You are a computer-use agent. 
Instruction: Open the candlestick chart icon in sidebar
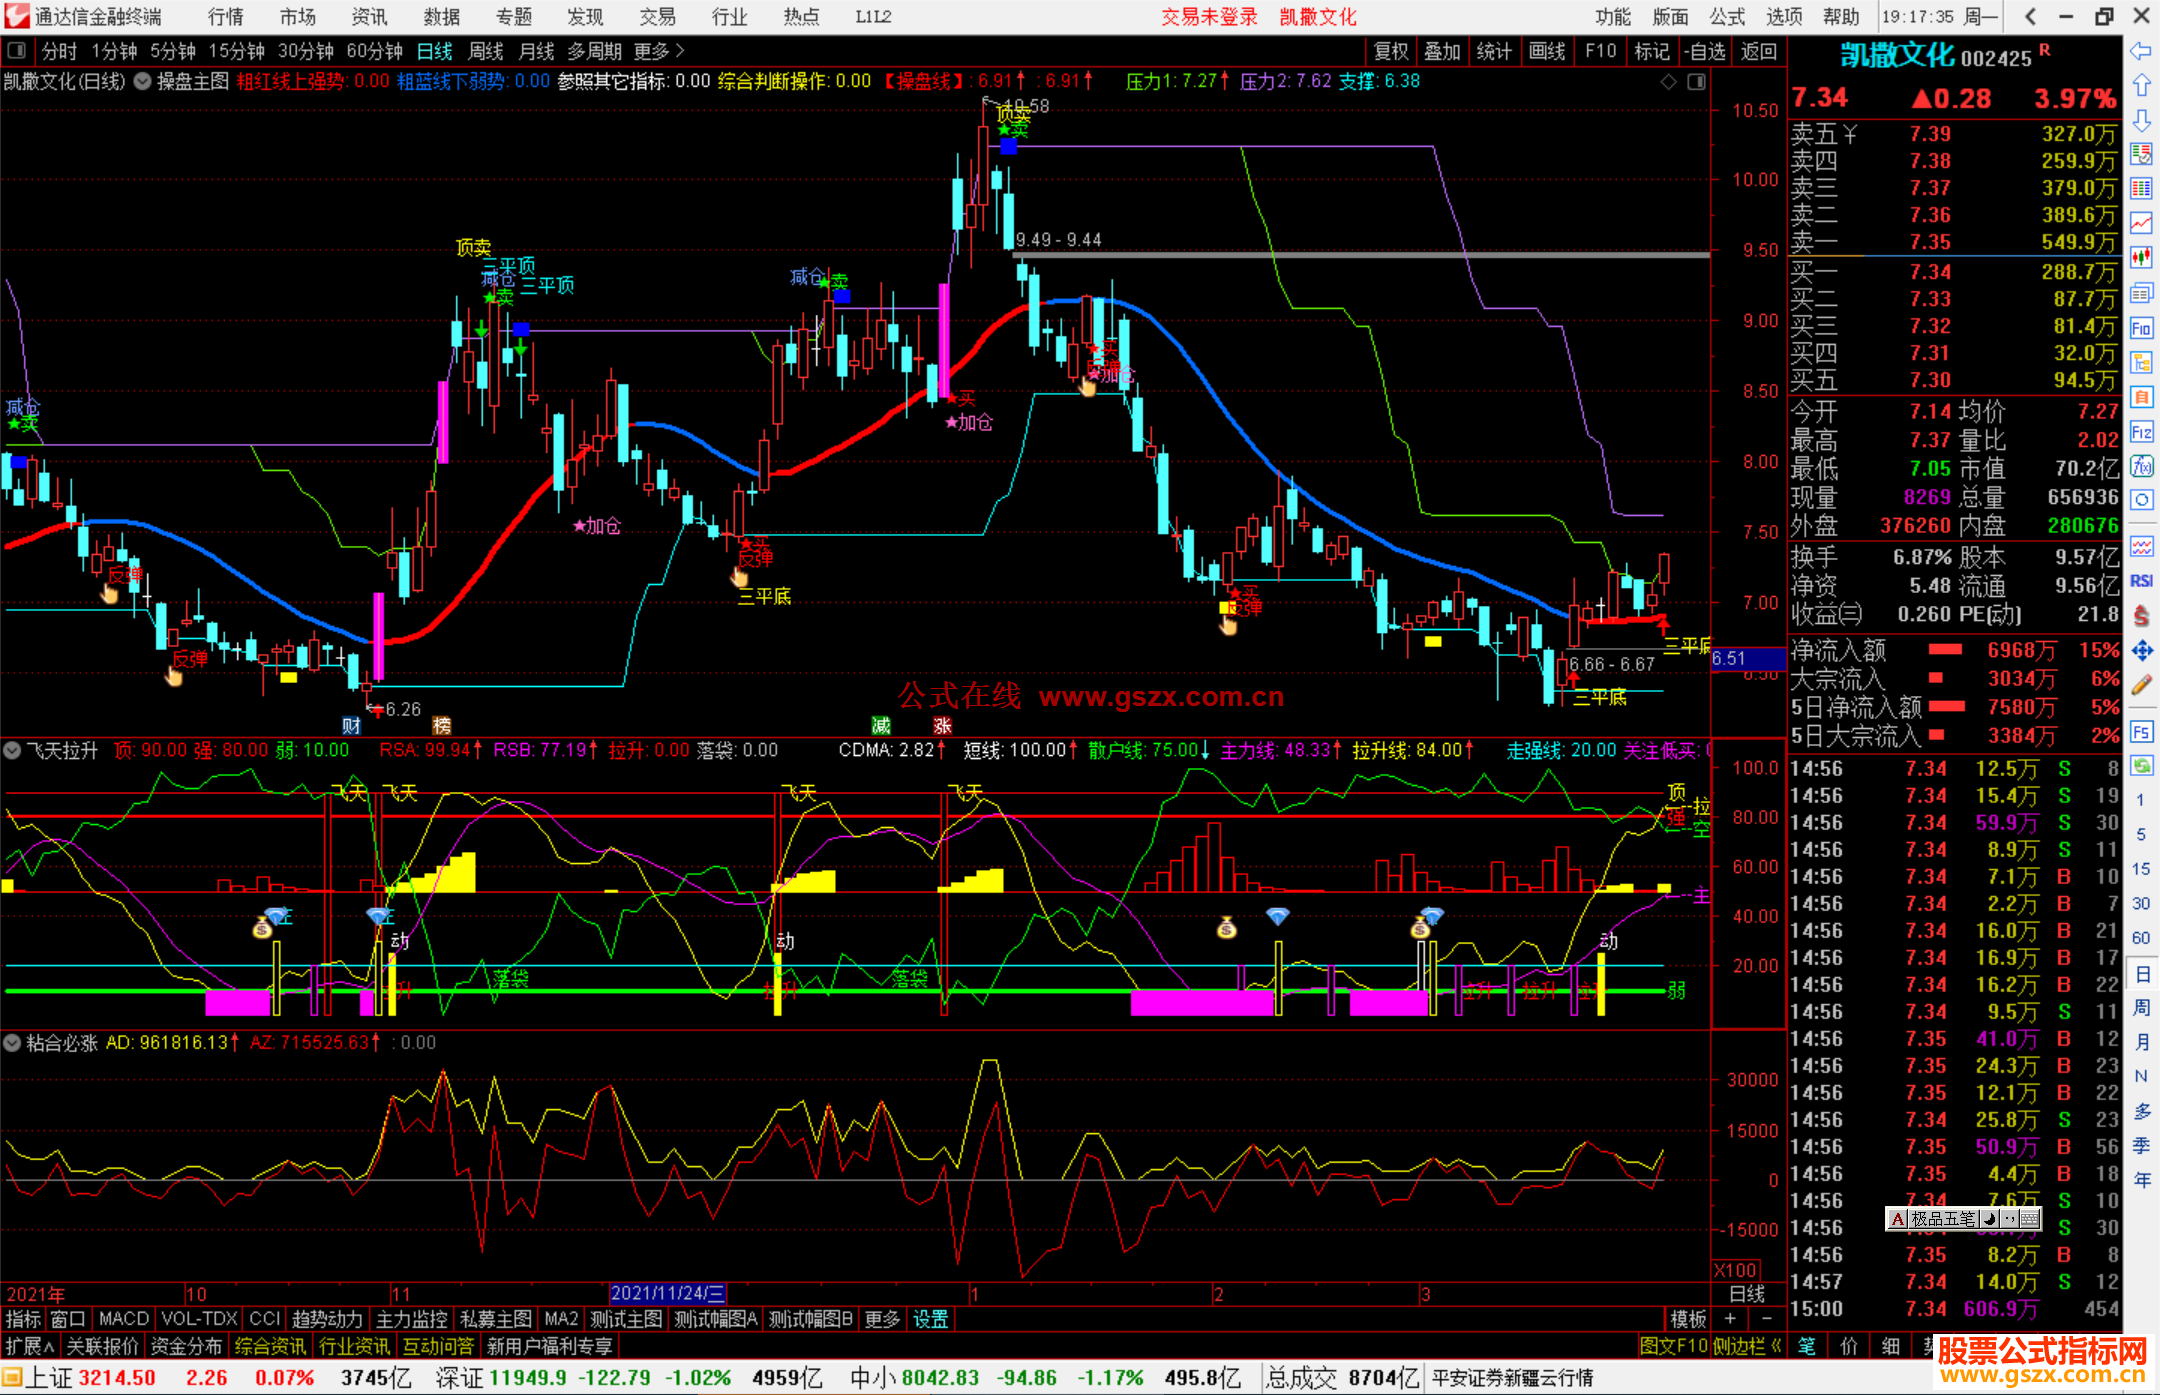[x=2141, y=257]
